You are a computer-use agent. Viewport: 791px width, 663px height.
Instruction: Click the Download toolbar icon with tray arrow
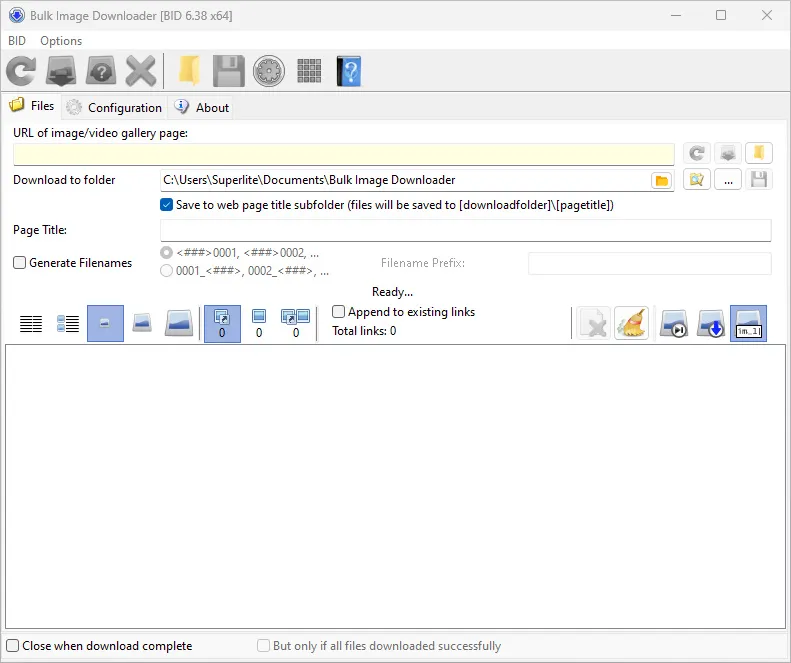(x=61, y=71)
